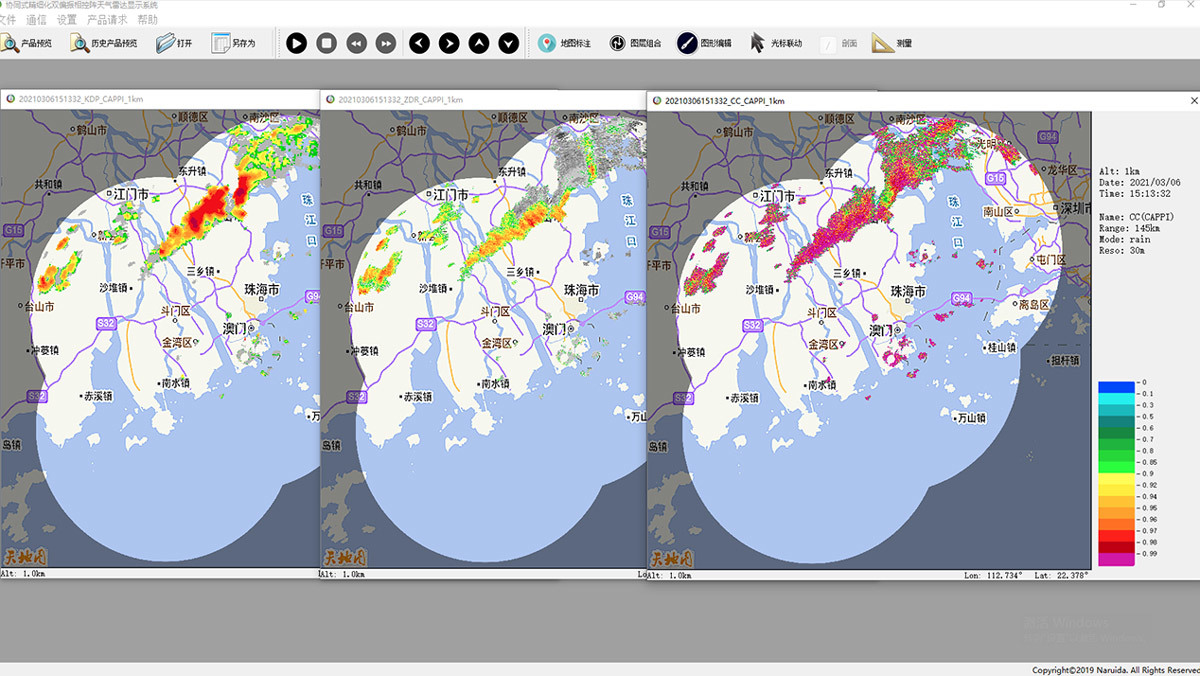1200x676 pixels.
Task: Click 另存为 save as button
Action: pyautogui.click(x=233, y=43)
